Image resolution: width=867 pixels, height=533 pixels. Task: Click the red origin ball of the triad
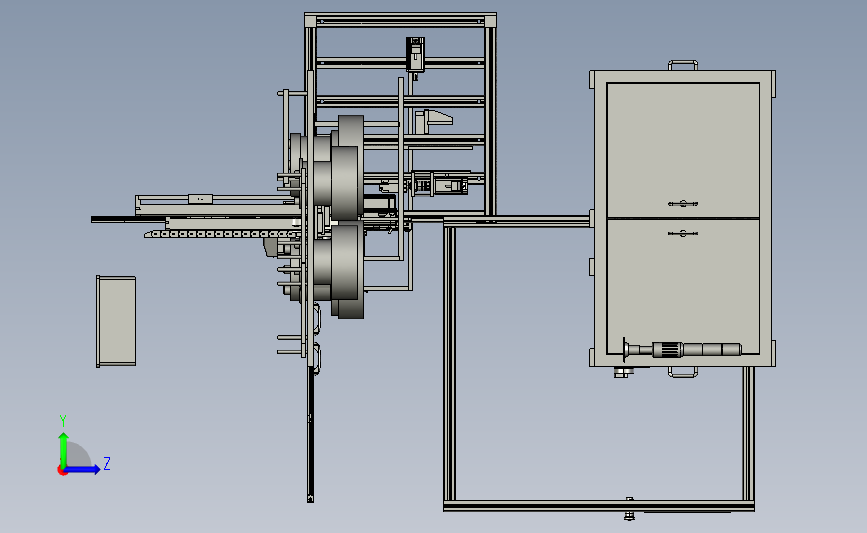coord(62,470)
